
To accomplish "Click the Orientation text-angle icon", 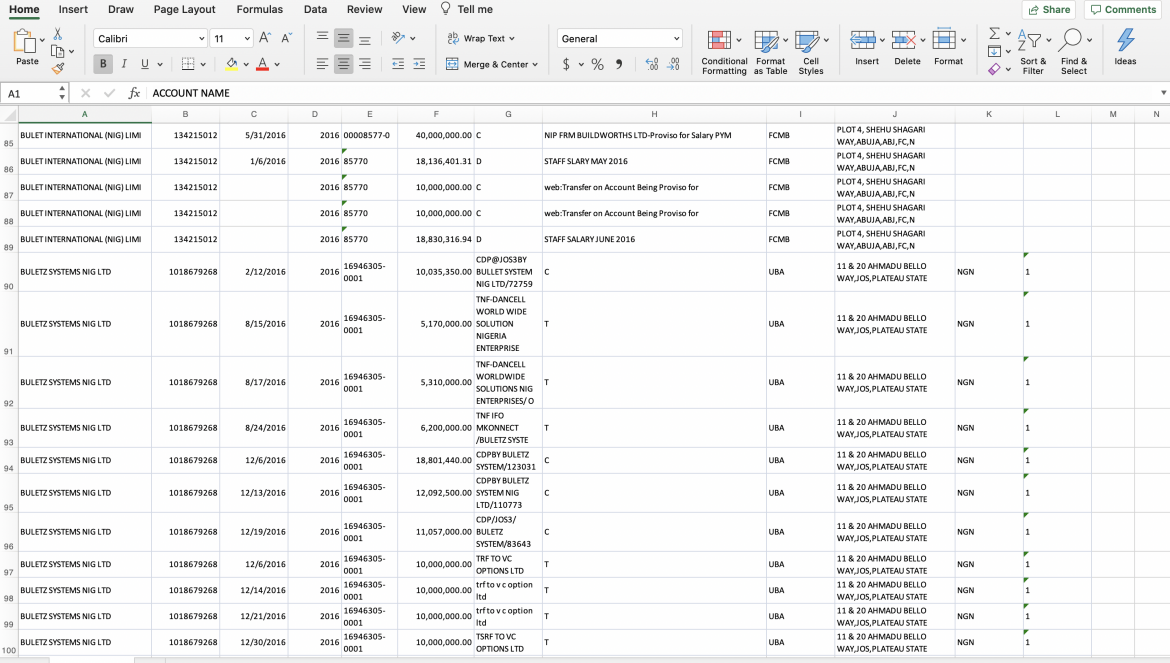I will [x=398, y=38].
